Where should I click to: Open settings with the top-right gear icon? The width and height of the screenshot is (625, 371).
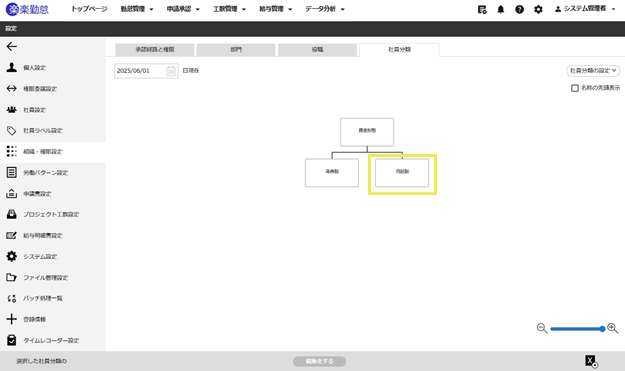point(538,10)
